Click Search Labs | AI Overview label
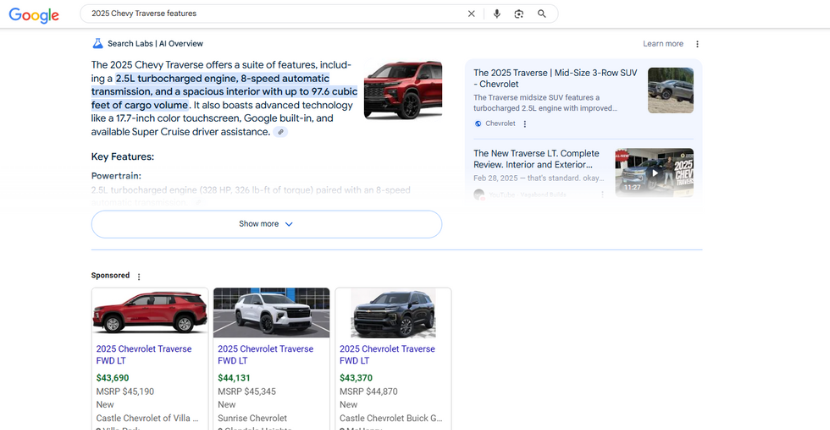Viewport: 830px width, 430px height. (x=155, y=44)
